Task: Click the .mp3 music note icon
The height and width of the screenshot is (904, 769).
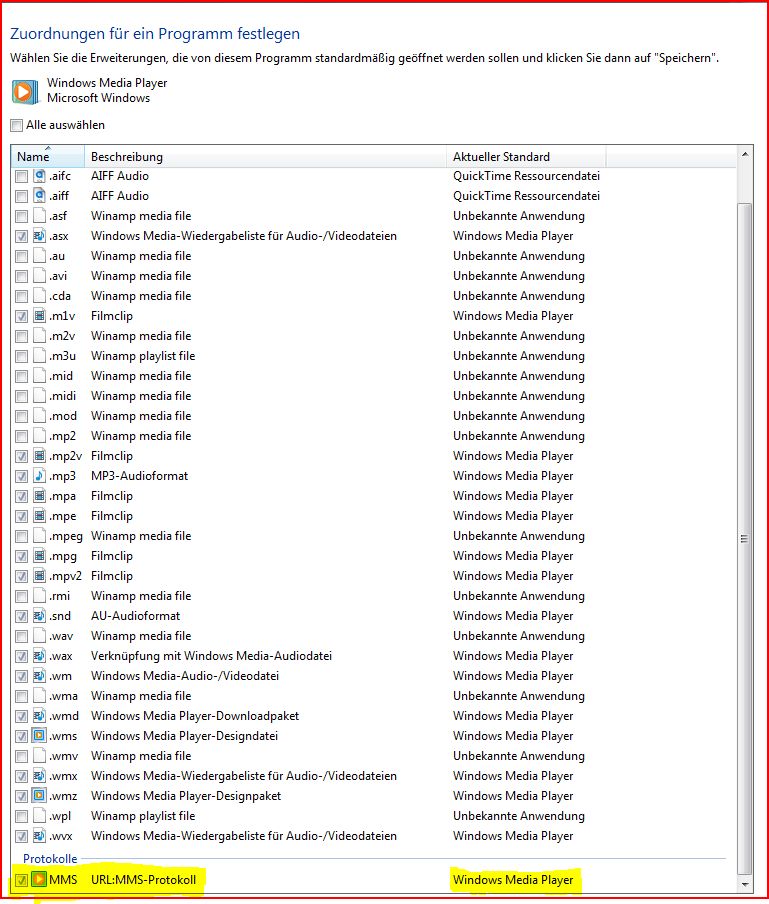Action: pyautogui.click(x=39, y=476)
